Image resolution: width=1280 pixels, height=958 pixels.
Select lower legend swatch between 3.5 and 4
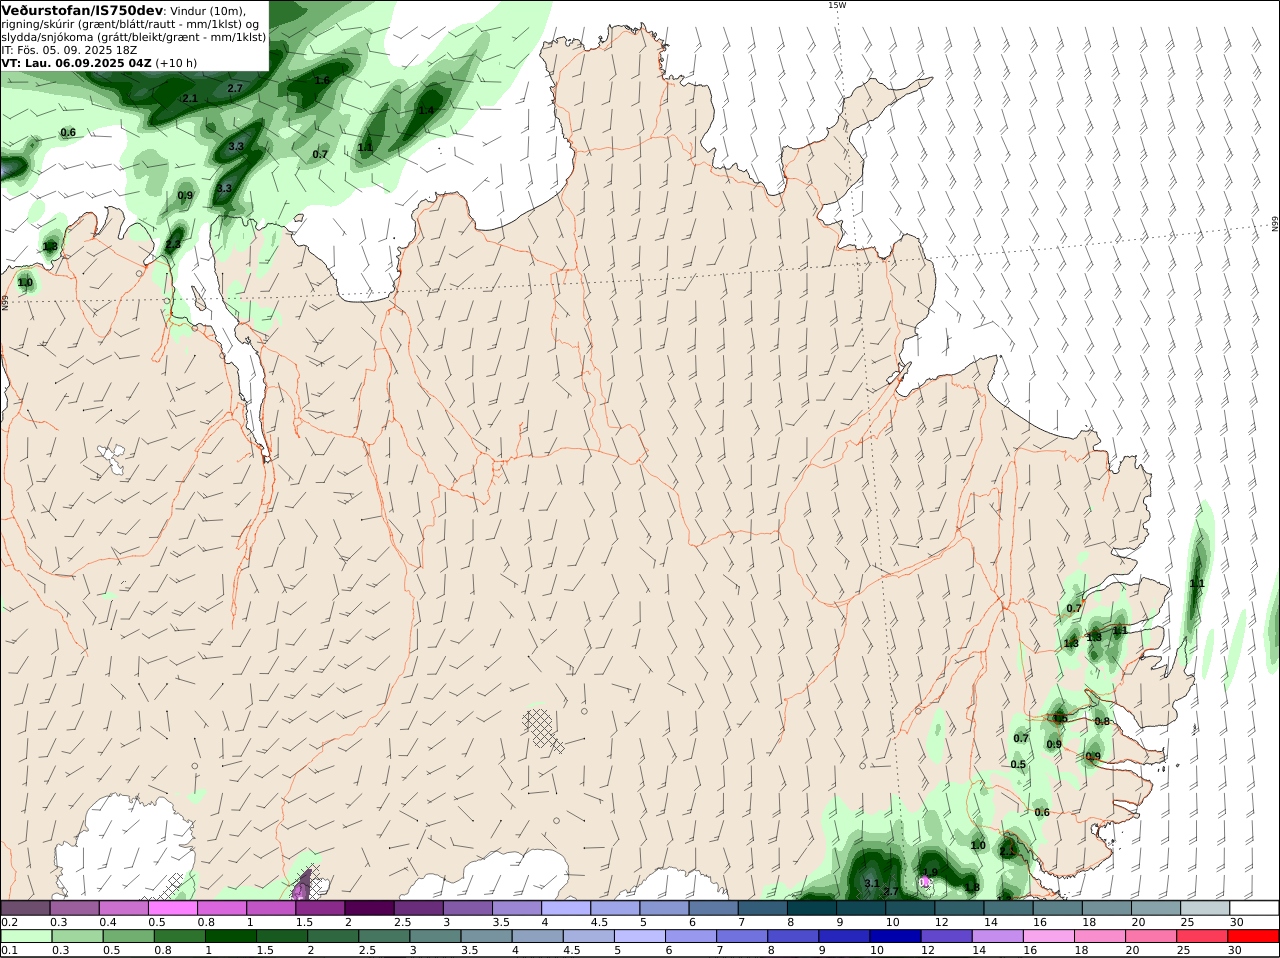486,936
